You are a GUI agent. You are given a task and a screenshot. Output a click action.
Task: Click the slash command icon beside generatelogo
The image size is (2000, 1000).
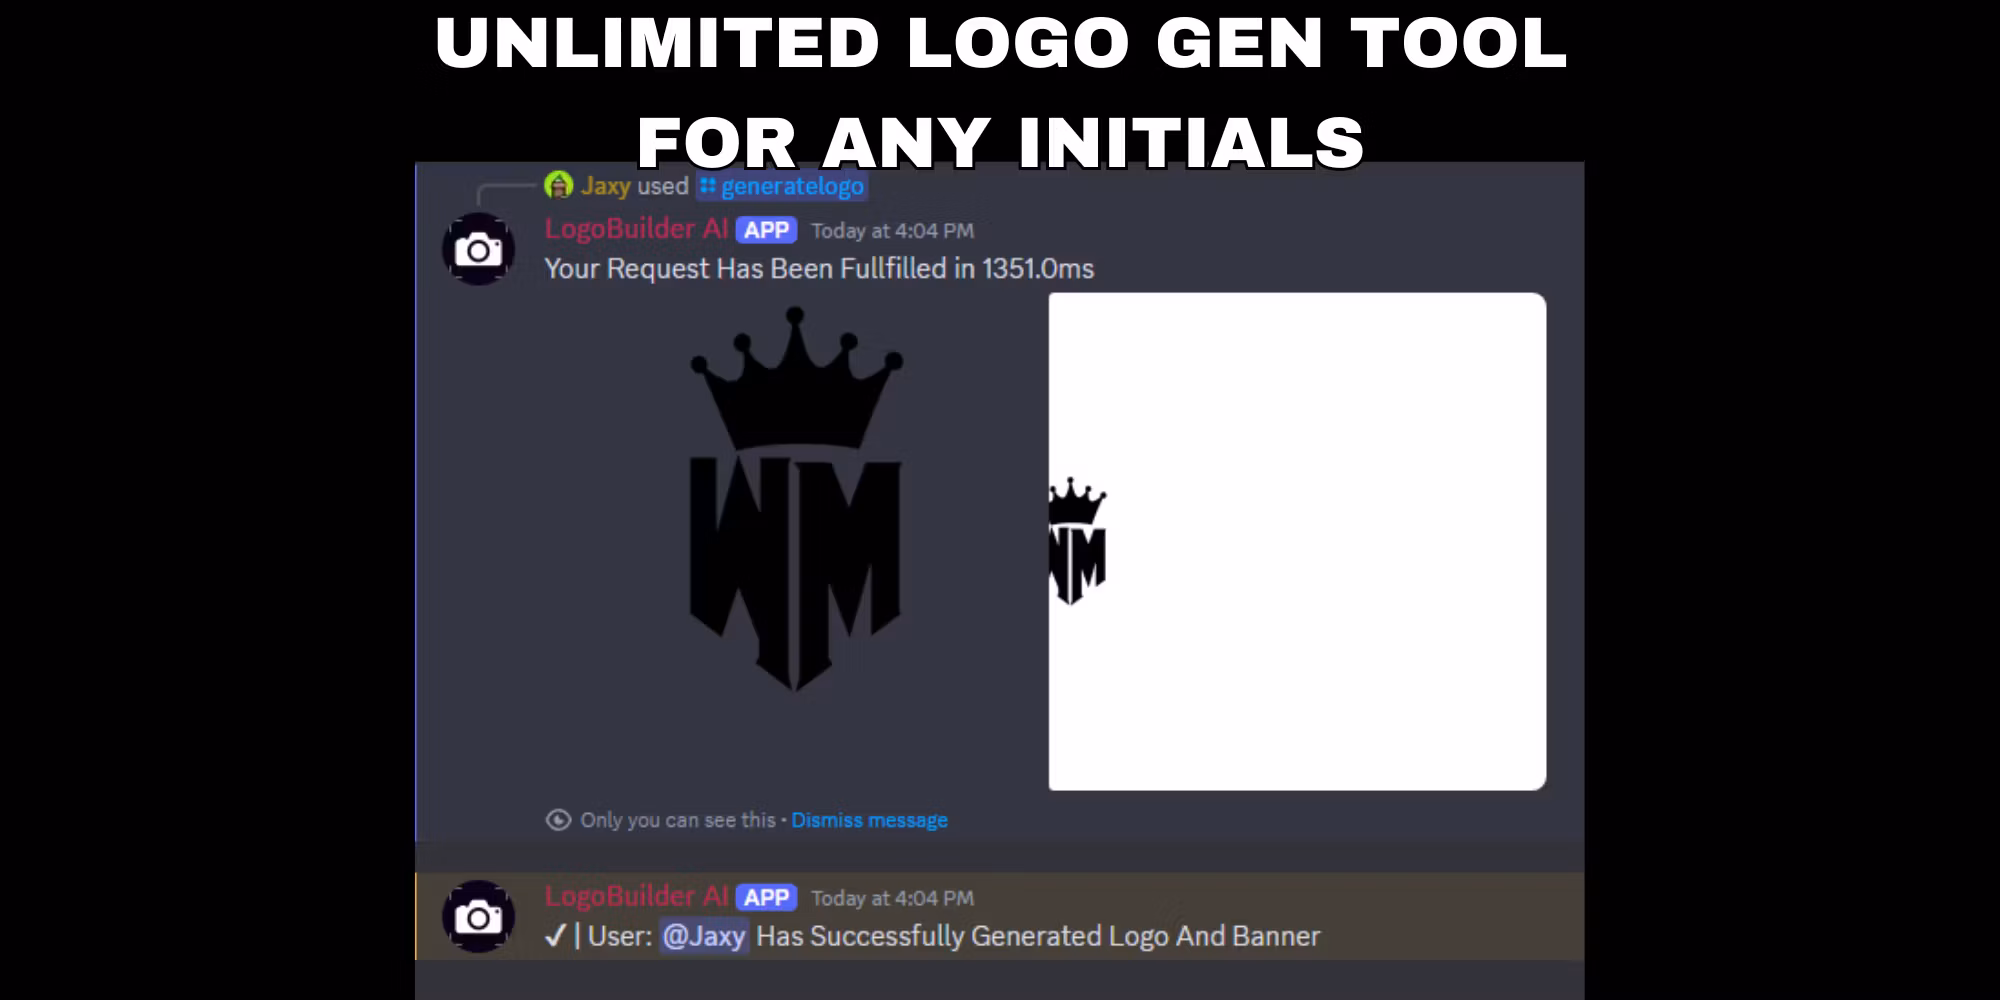[x=708, y=186]
